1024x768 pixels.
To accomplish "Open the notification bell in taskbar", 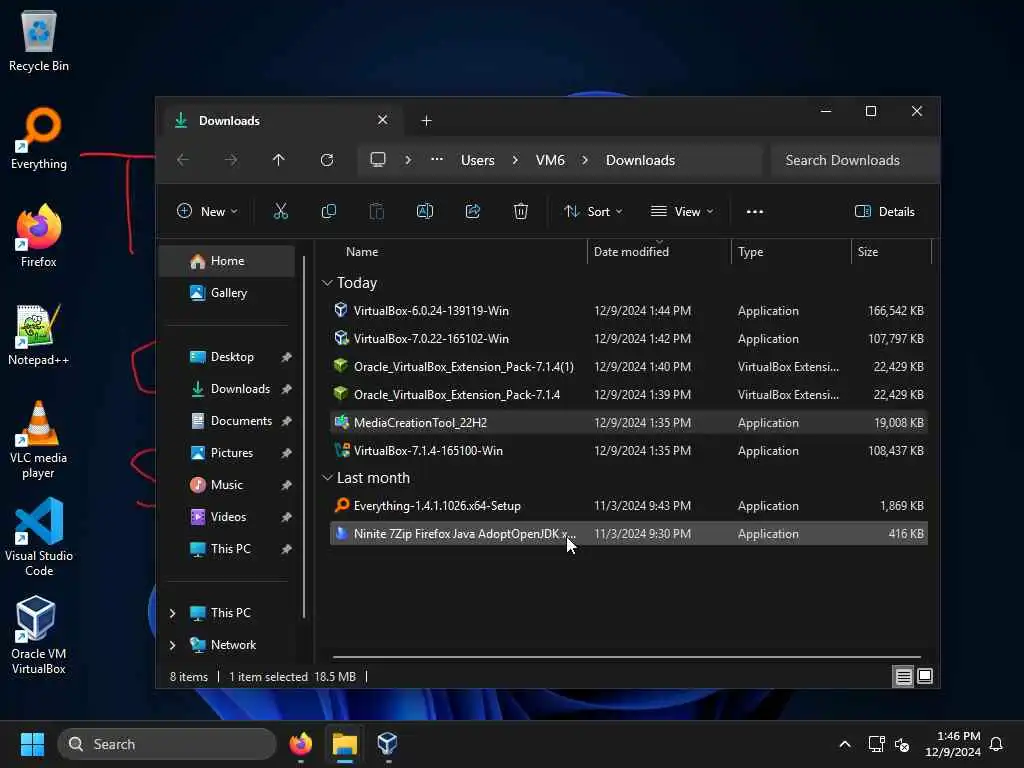I will pyautogui.click(x=996, y=744).
